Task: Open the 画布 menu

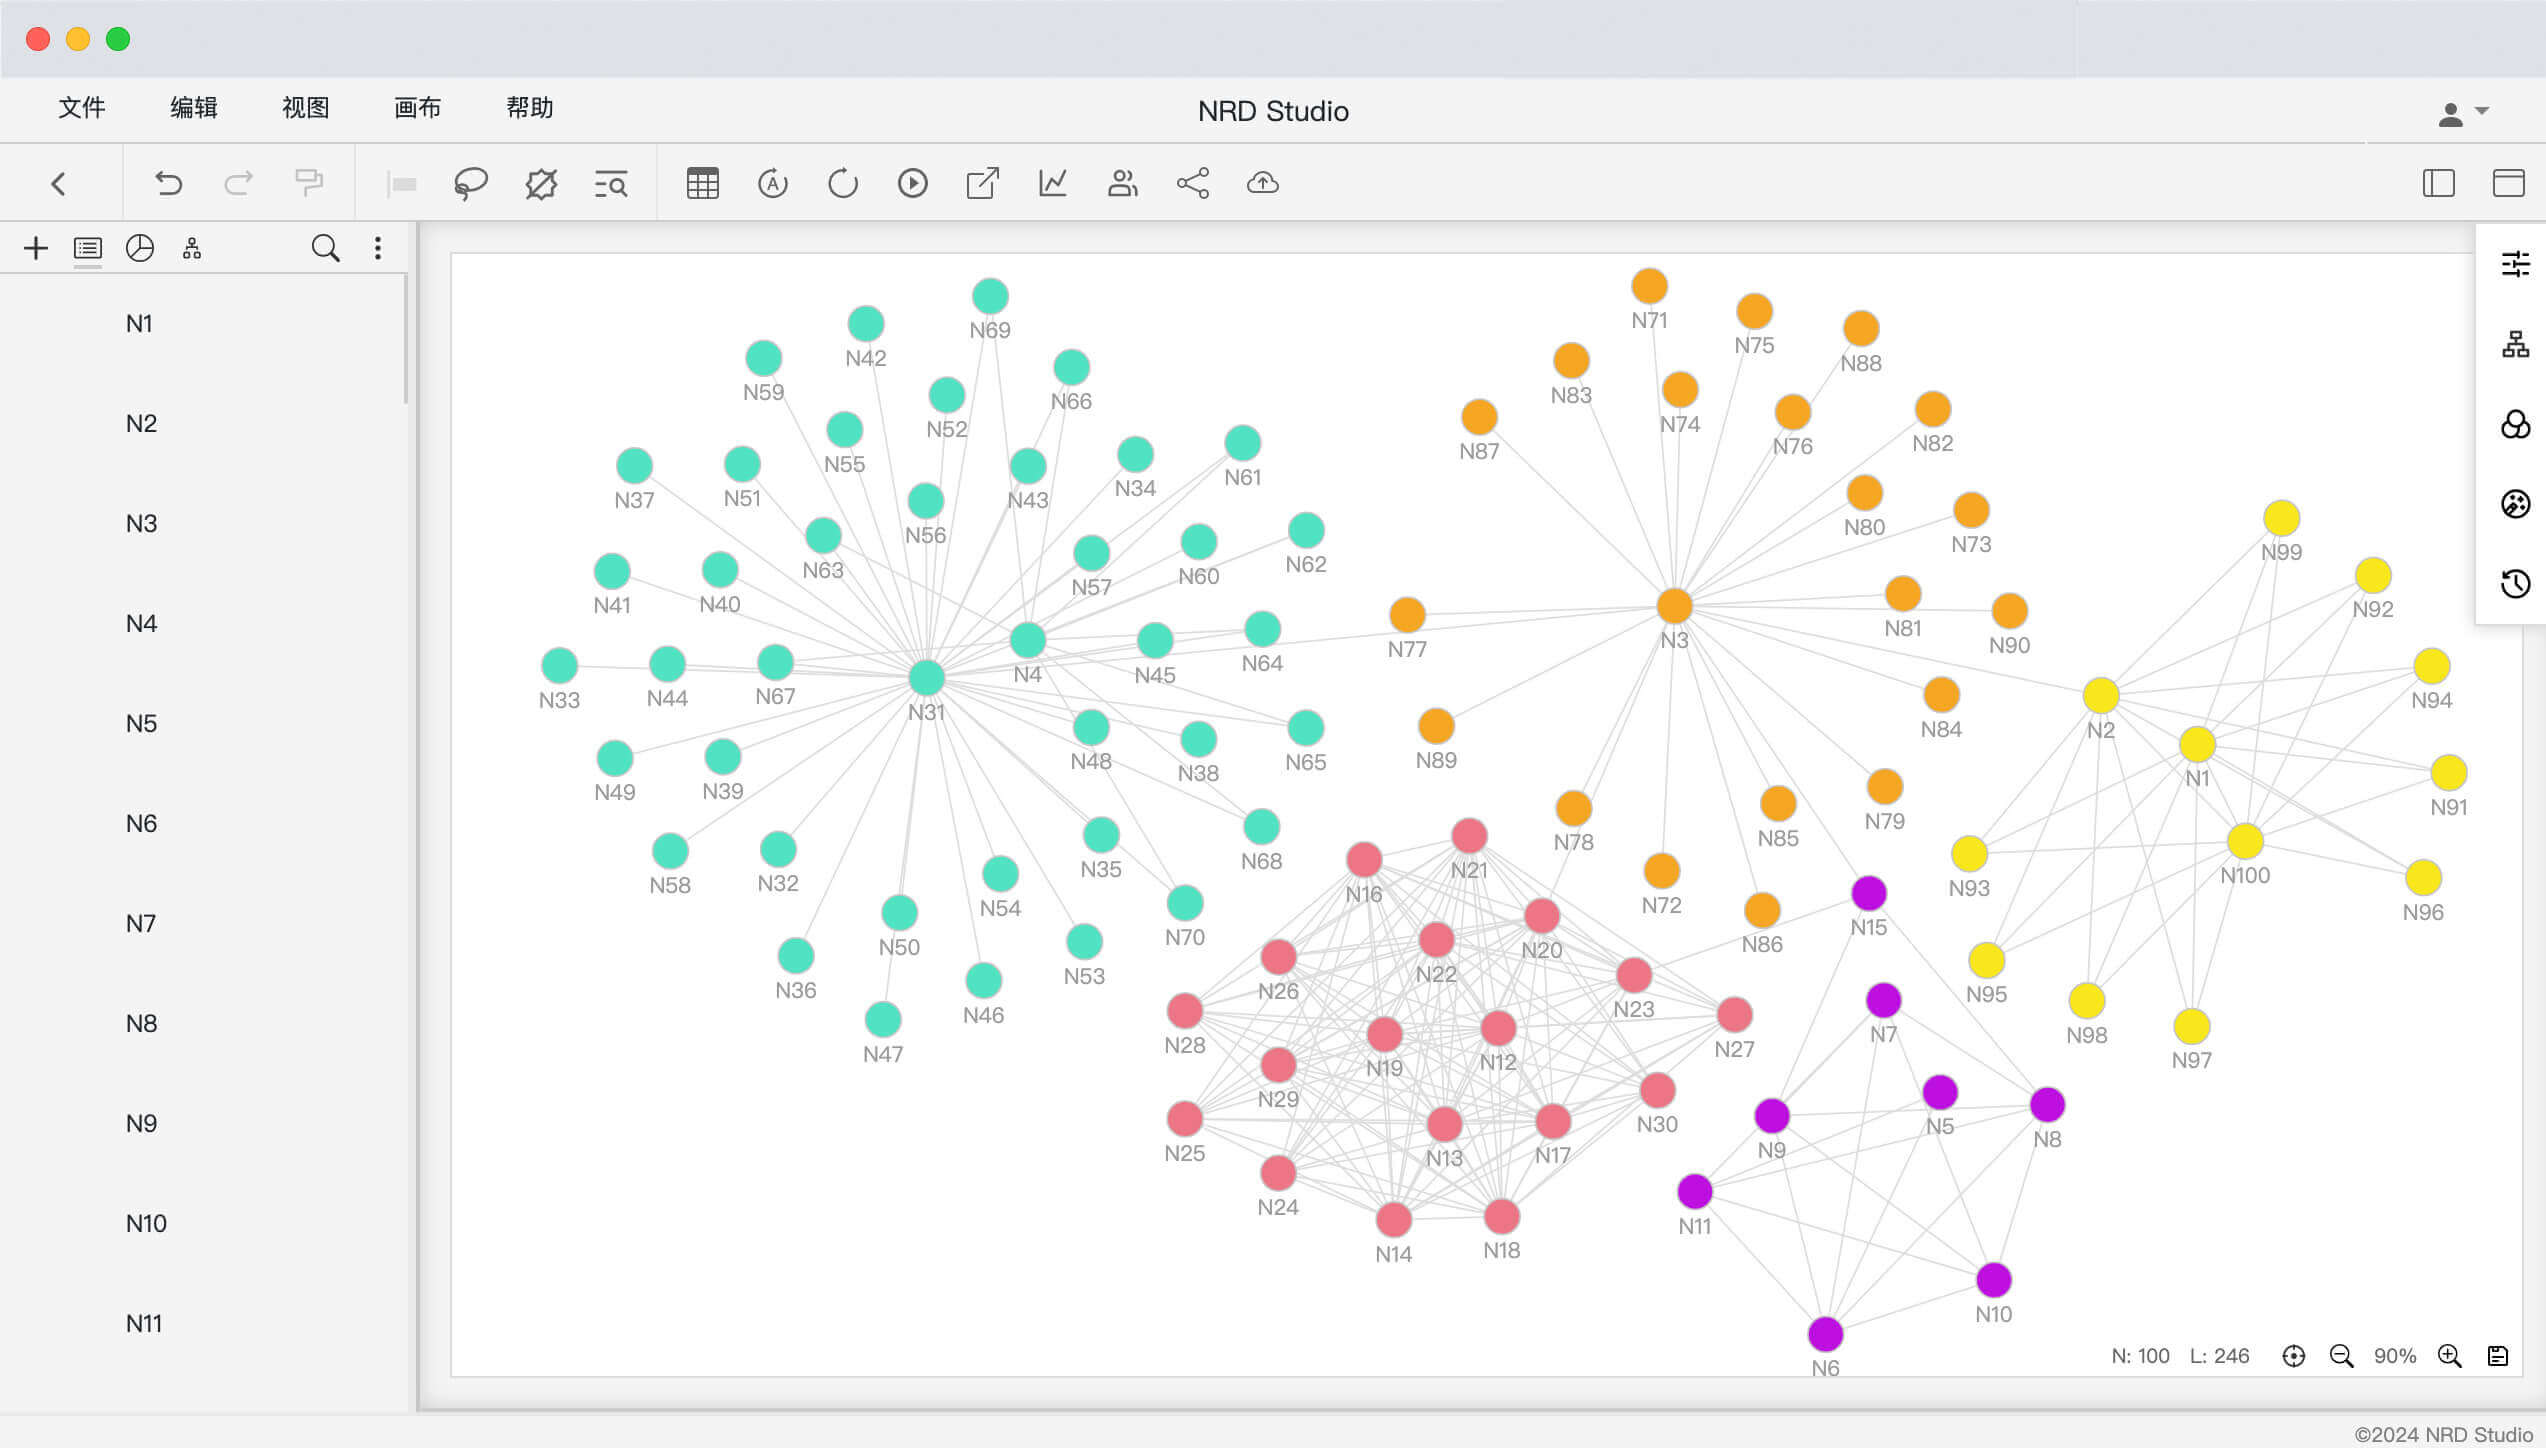Action: click(x=417, y=108)
